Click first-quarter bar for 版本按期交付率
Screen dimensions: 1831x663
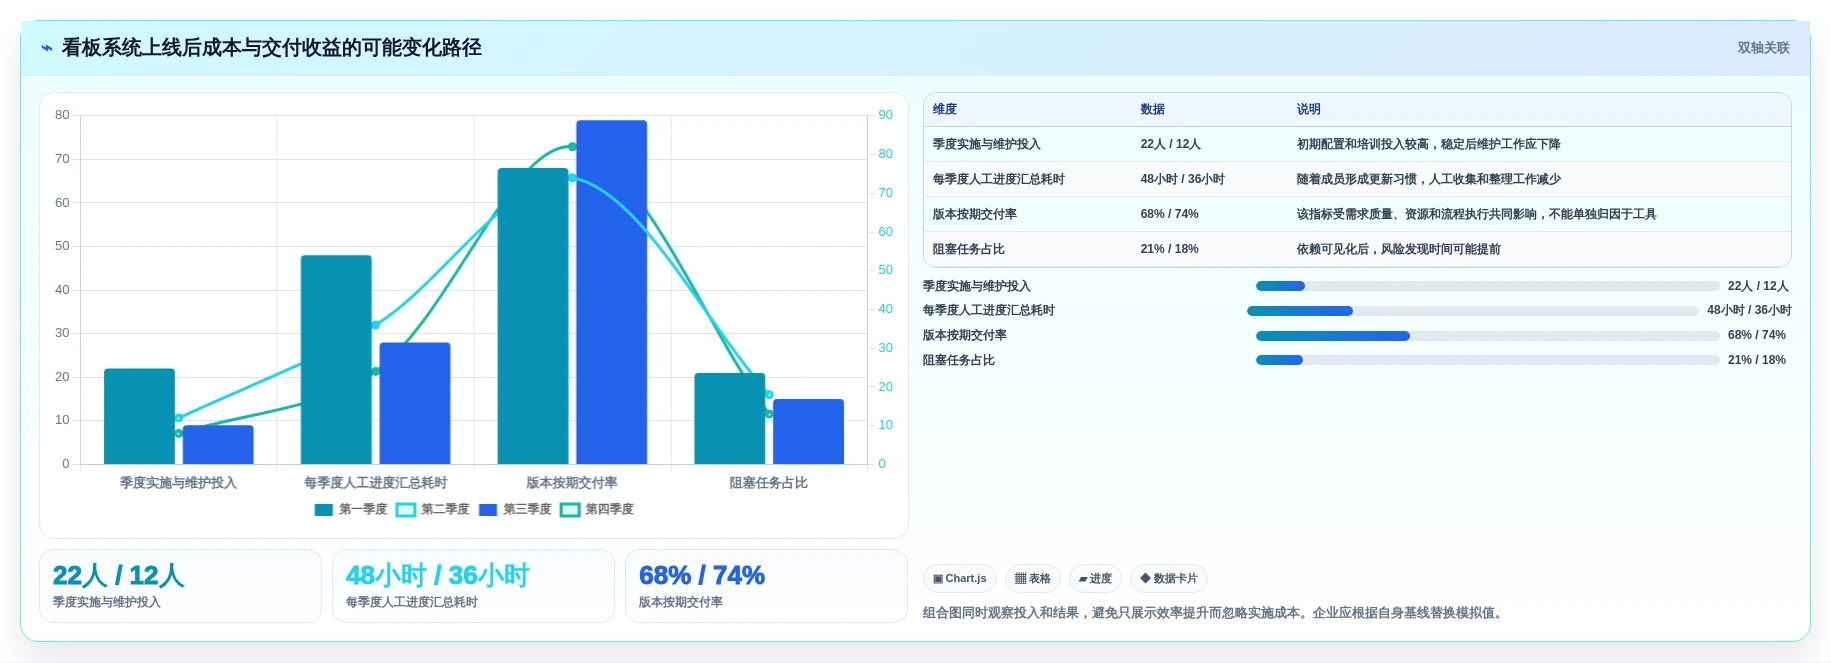(x=533, y=316)
